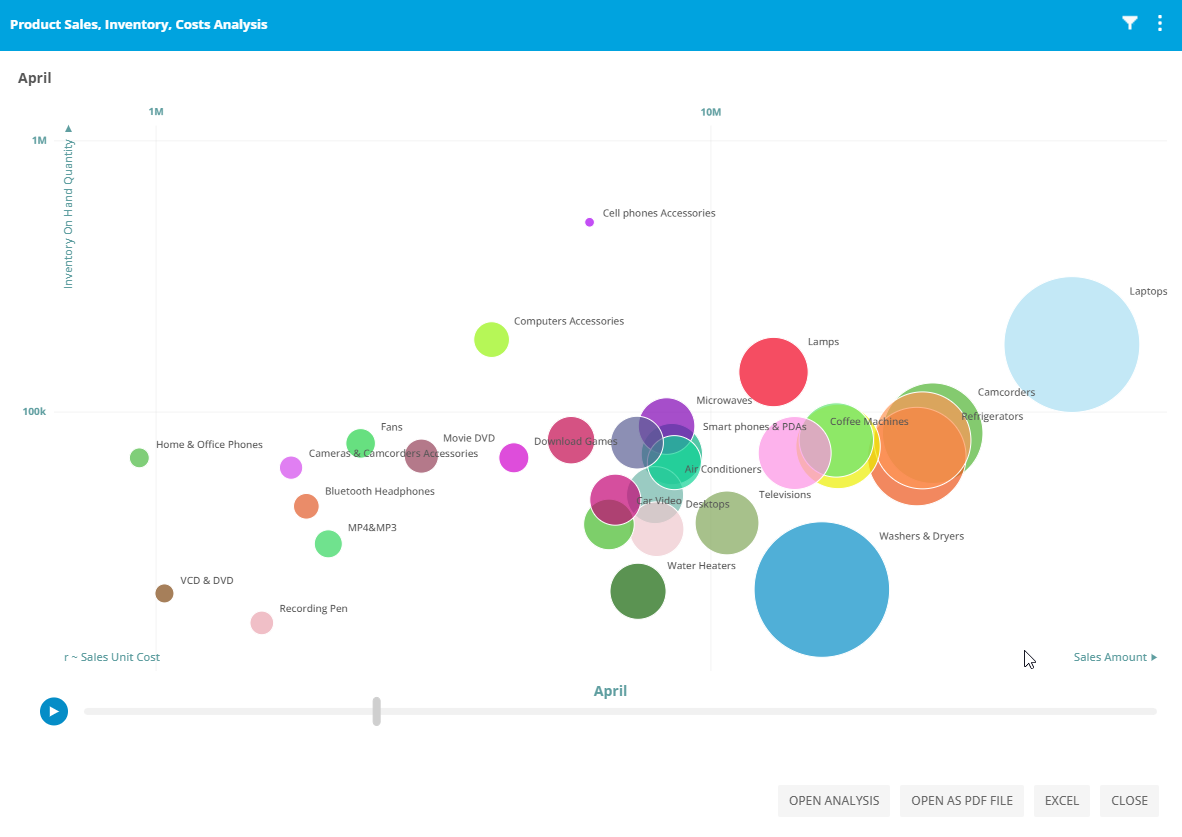The height and width of the screenshot is (837, 1182).
Task: Select the large Laptops bubble
Action: coord(1071,344)
